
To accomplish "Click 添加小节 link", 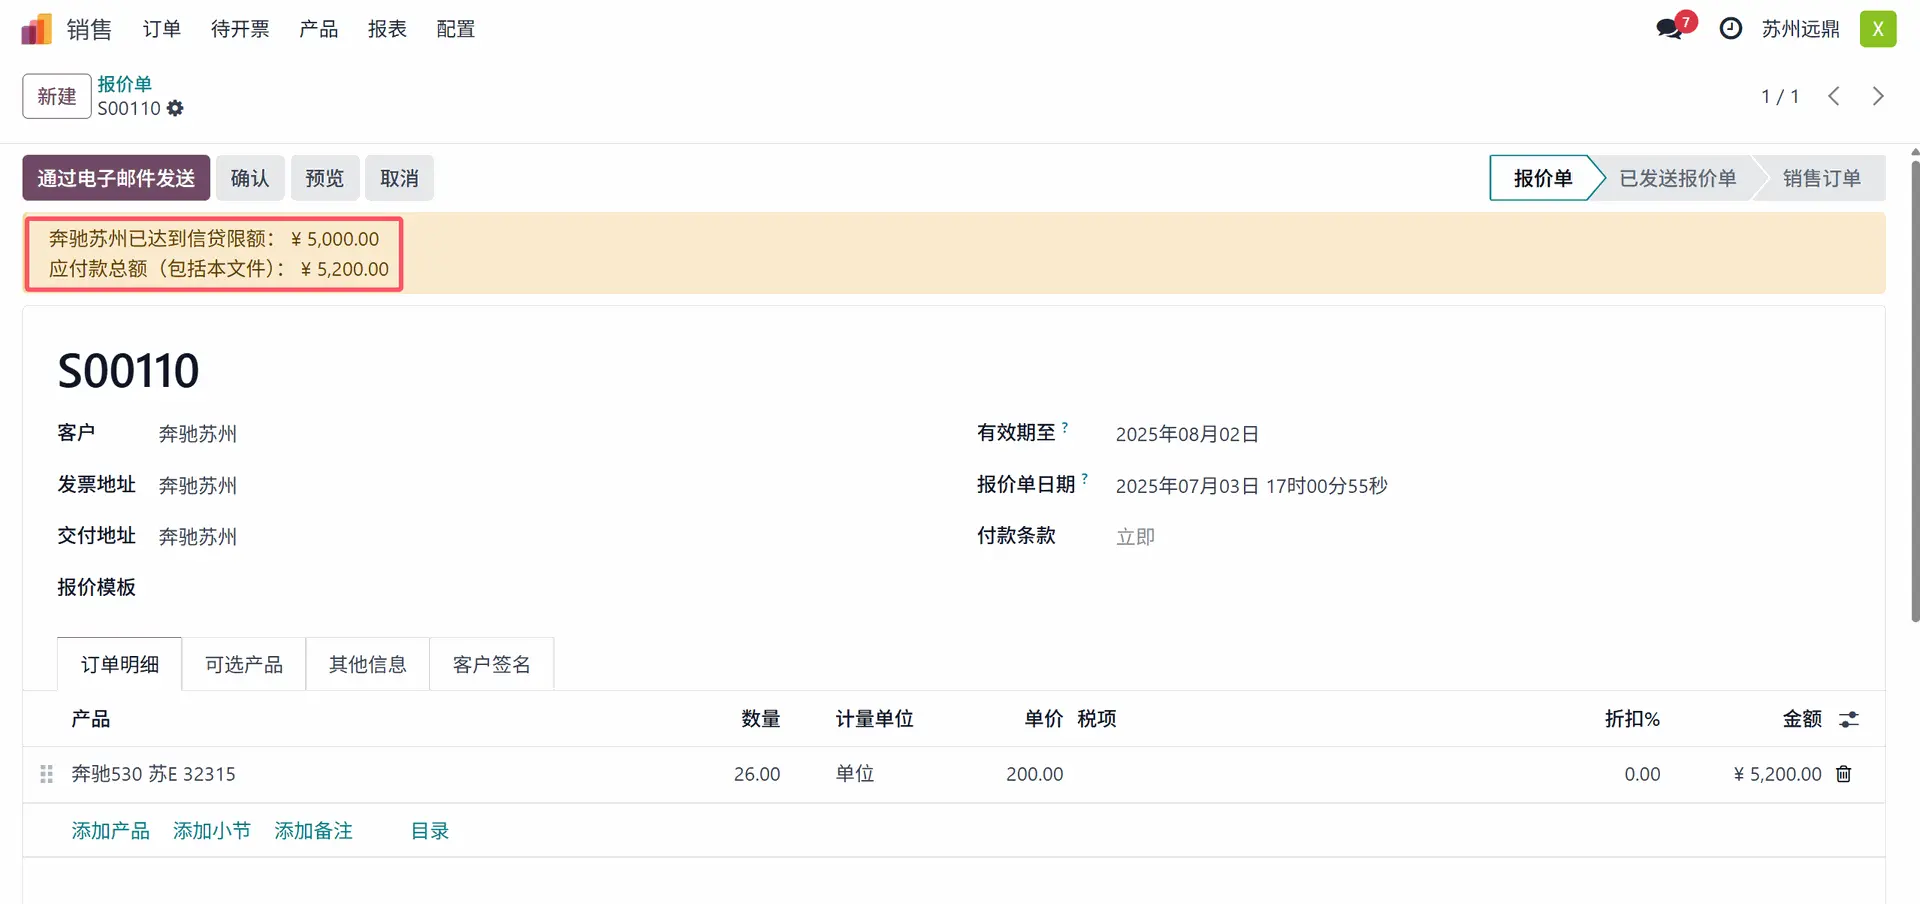I will pyautogui.click(x=212, y=831).
